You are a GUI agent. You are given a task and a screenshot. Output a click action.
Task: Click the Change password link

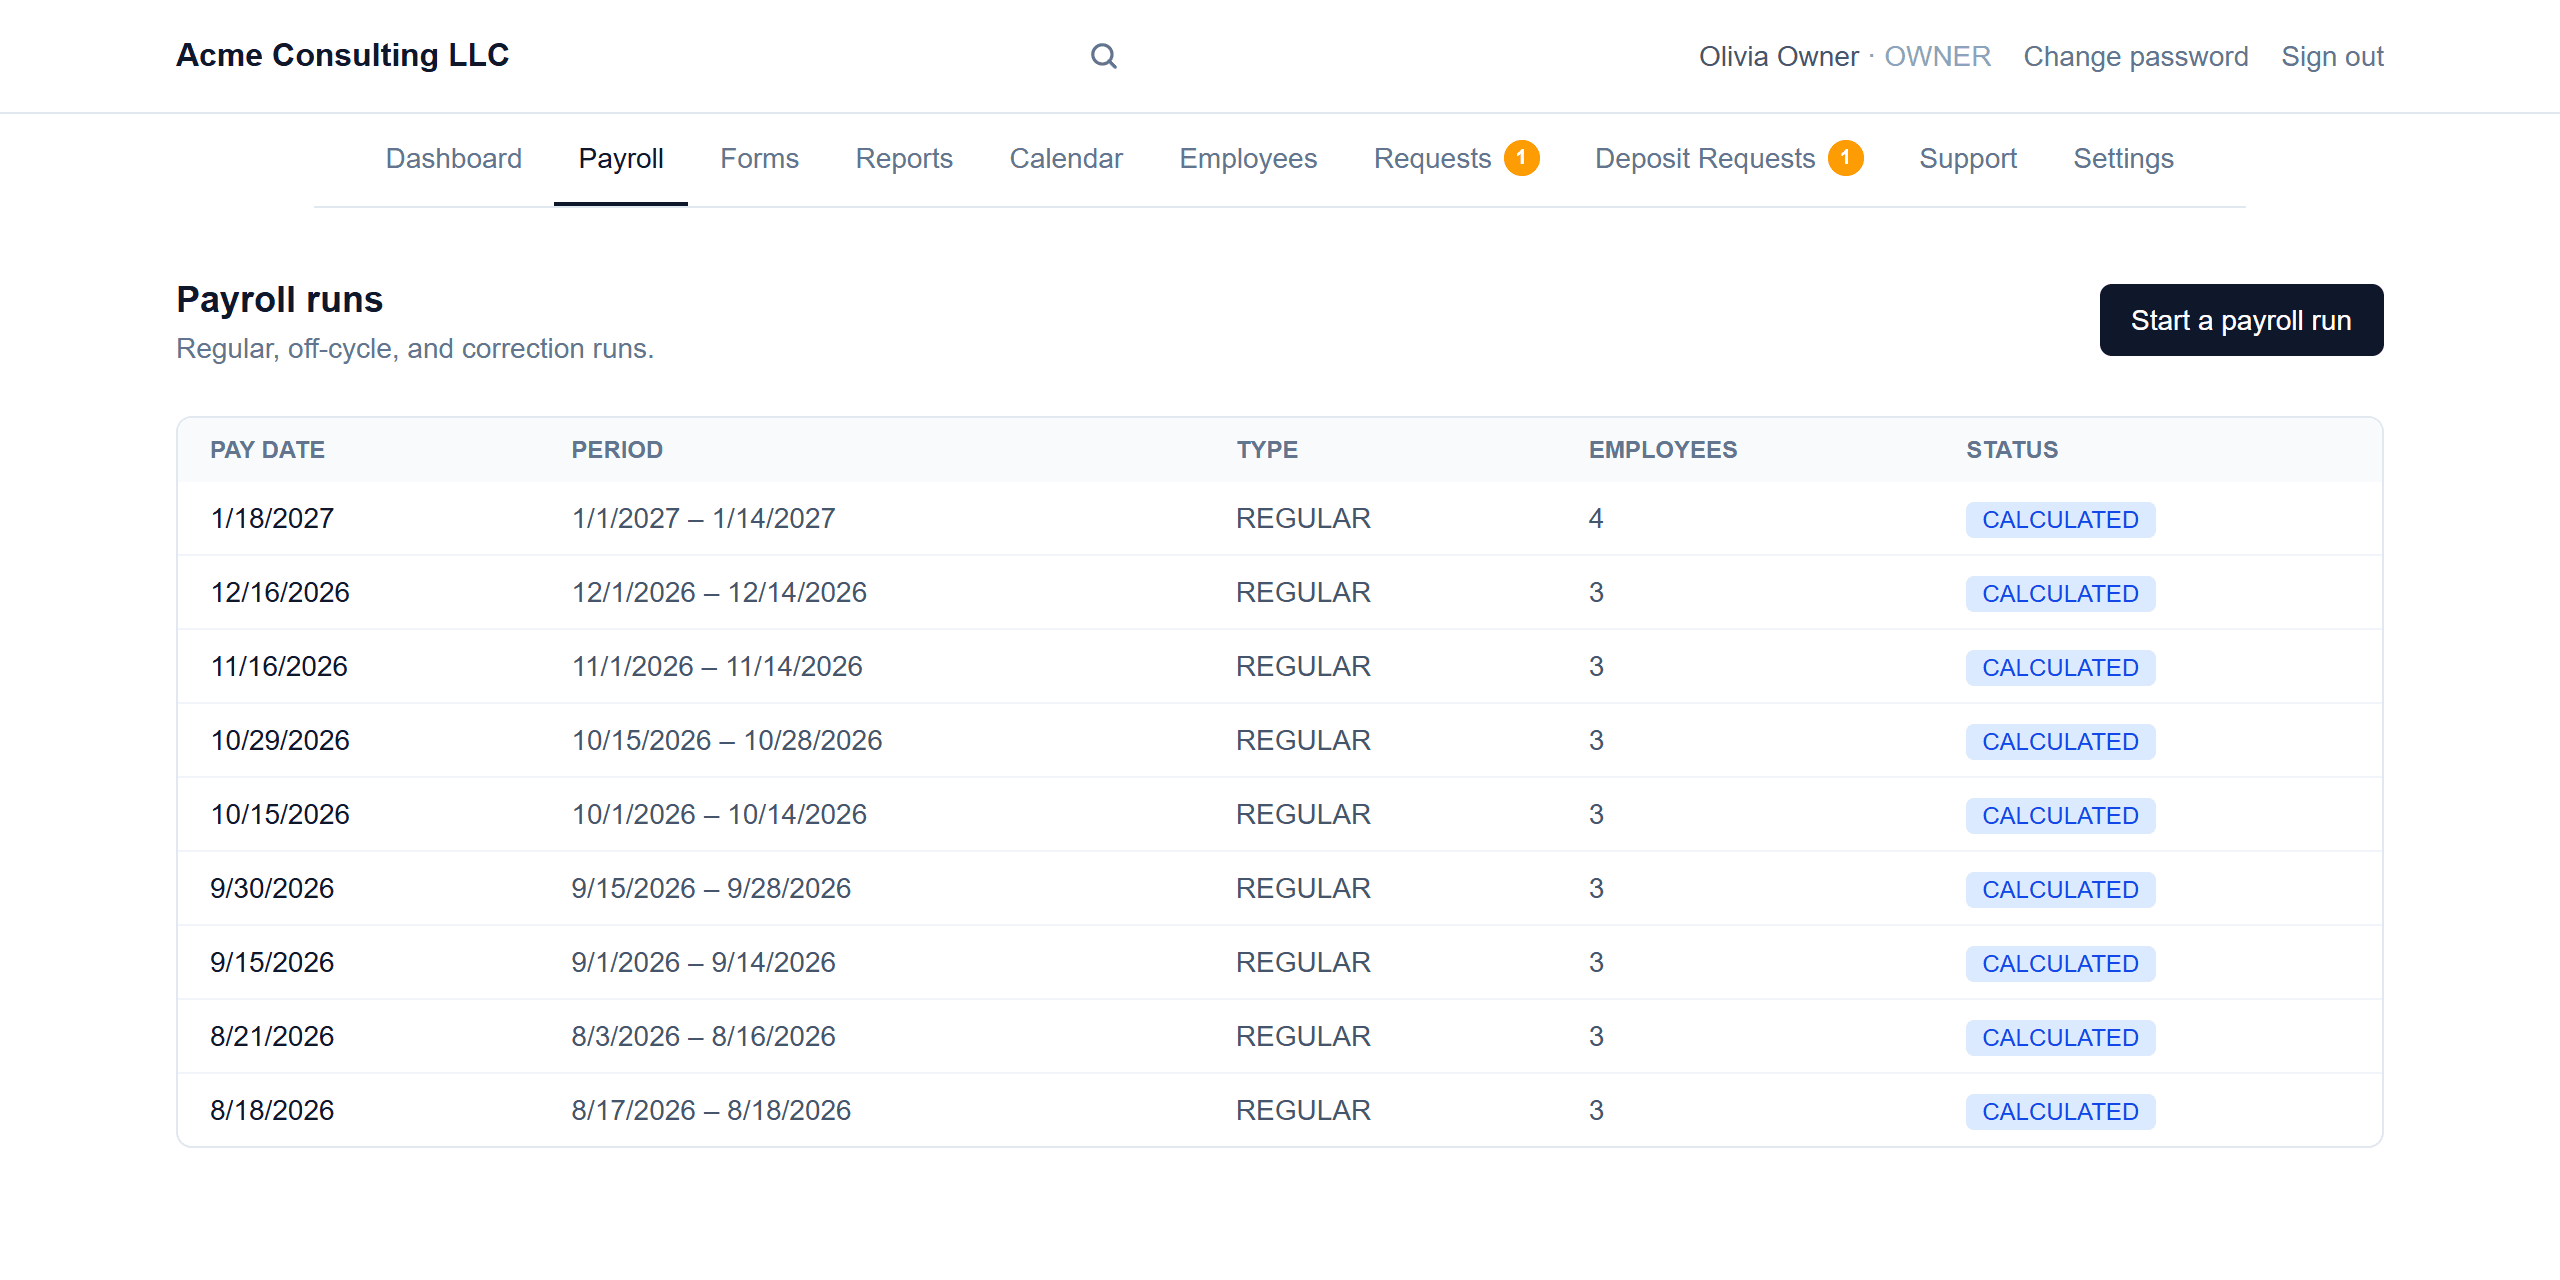click(x=2136, y=56)
